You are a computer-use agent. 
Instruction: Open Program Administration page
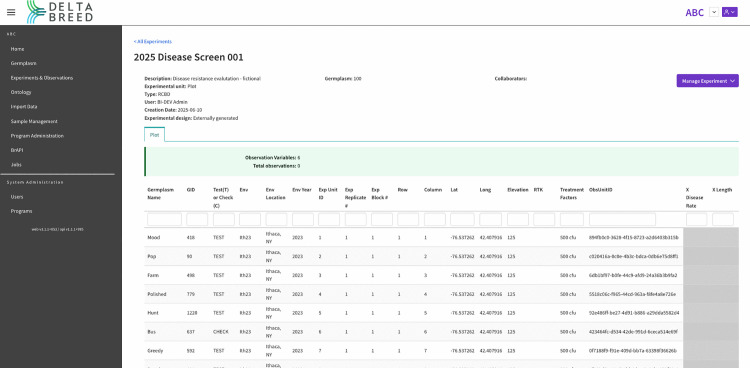[37, 136]
